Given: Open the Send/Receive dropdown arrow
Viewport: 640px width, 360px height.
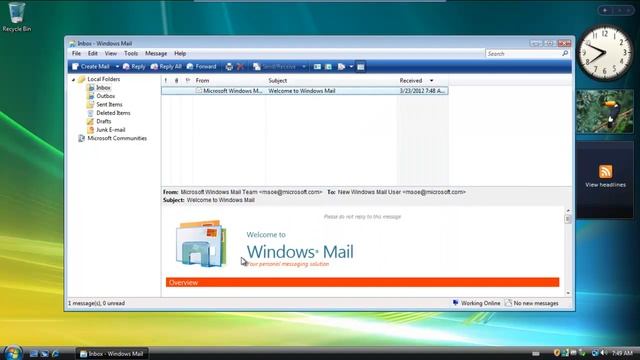Looking at the screenshot, I should point(304,67).
